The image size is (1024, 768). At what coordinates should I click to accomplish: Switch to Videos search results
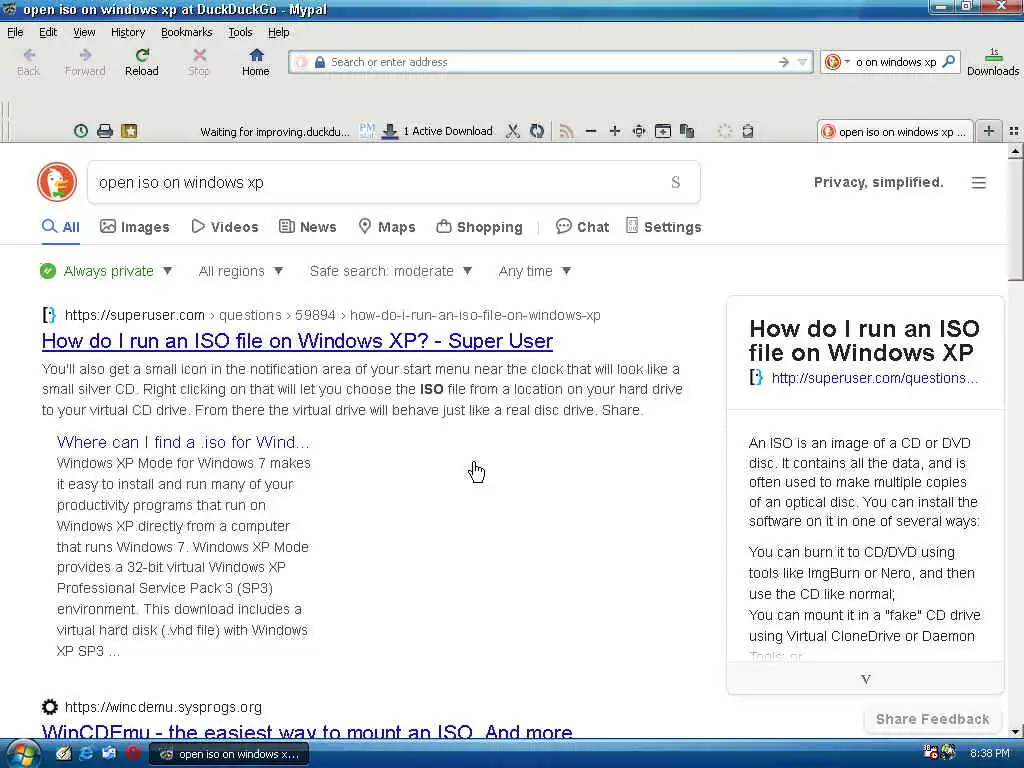click(225, 227)
